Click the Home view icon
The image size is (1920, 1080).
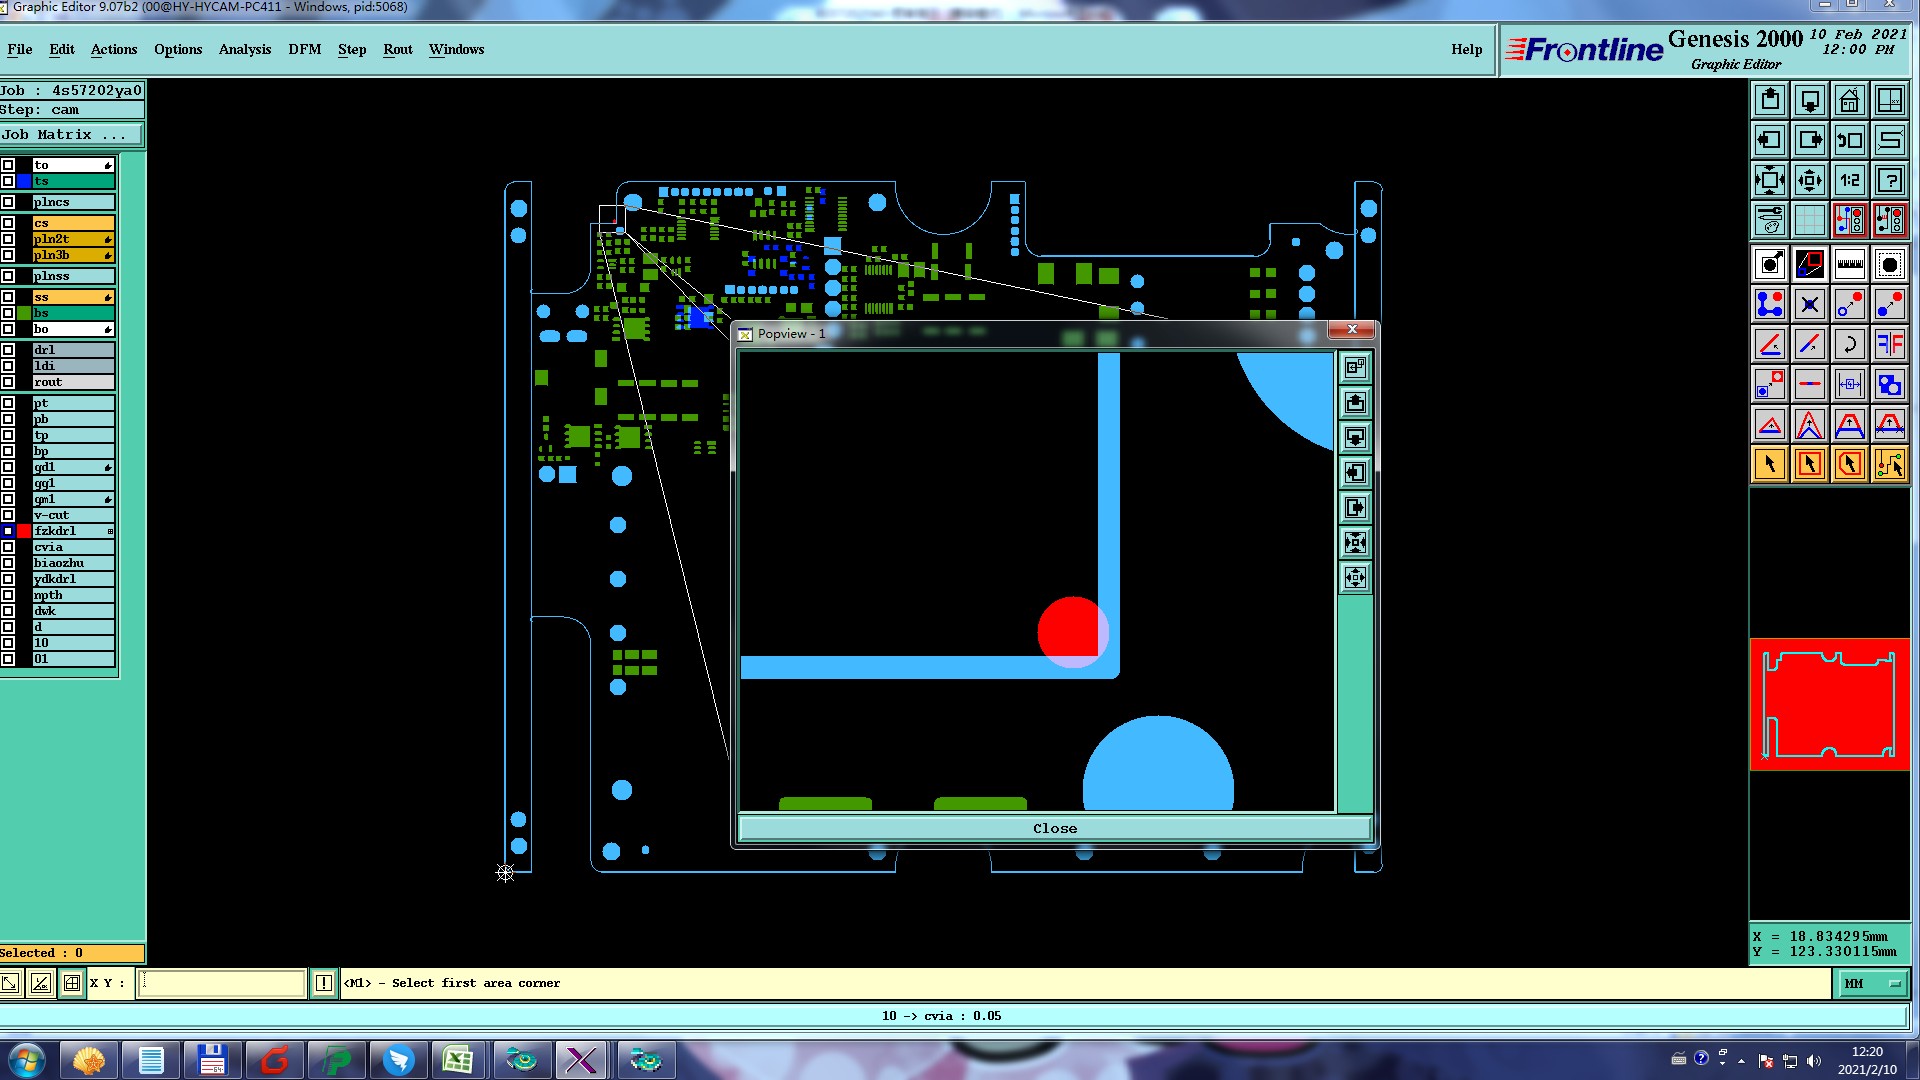point(1849,100)
